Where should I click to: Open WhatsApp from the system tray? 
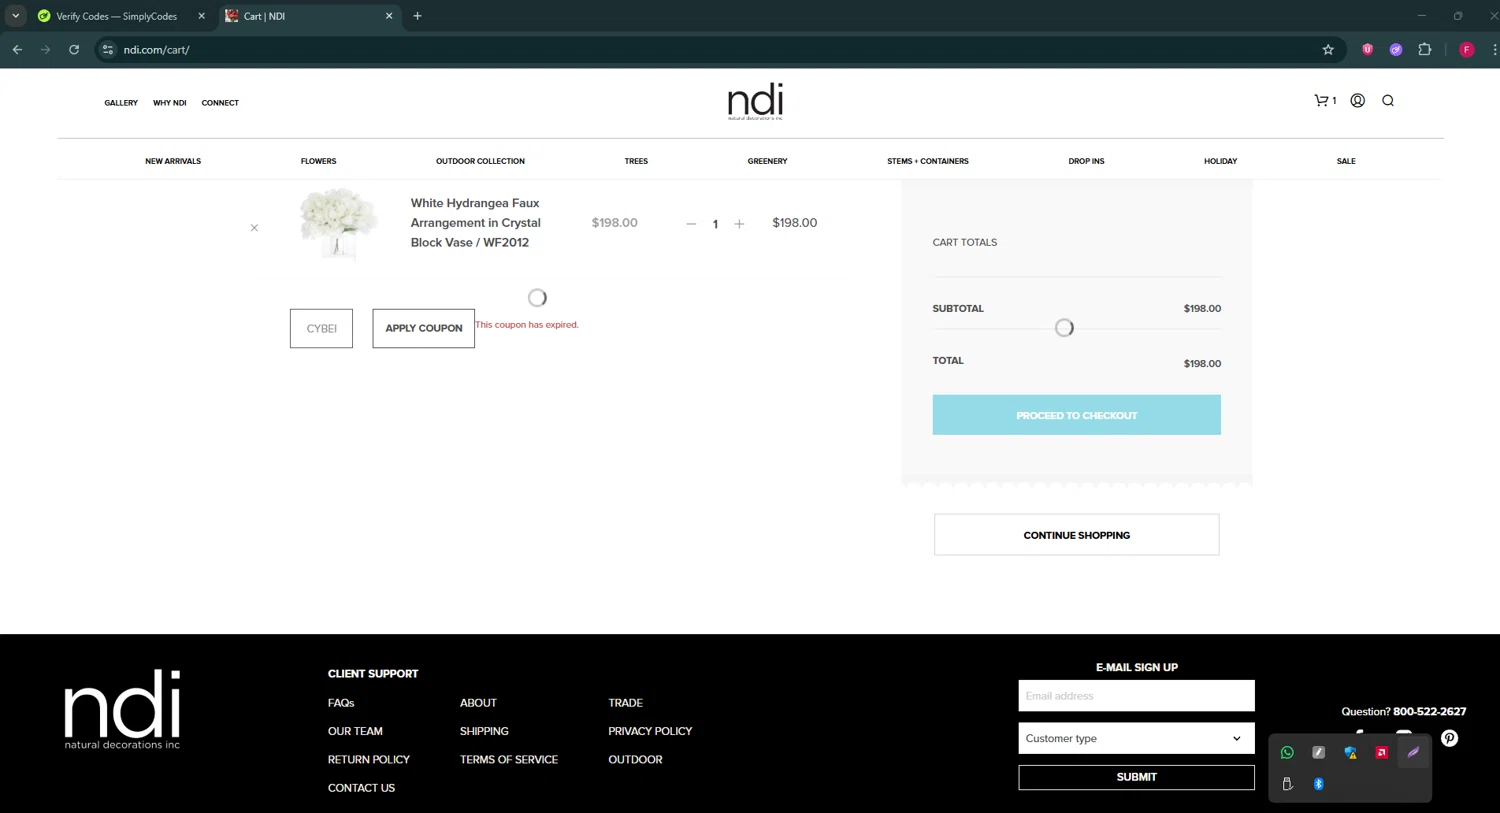click(x=1287, y=752)
